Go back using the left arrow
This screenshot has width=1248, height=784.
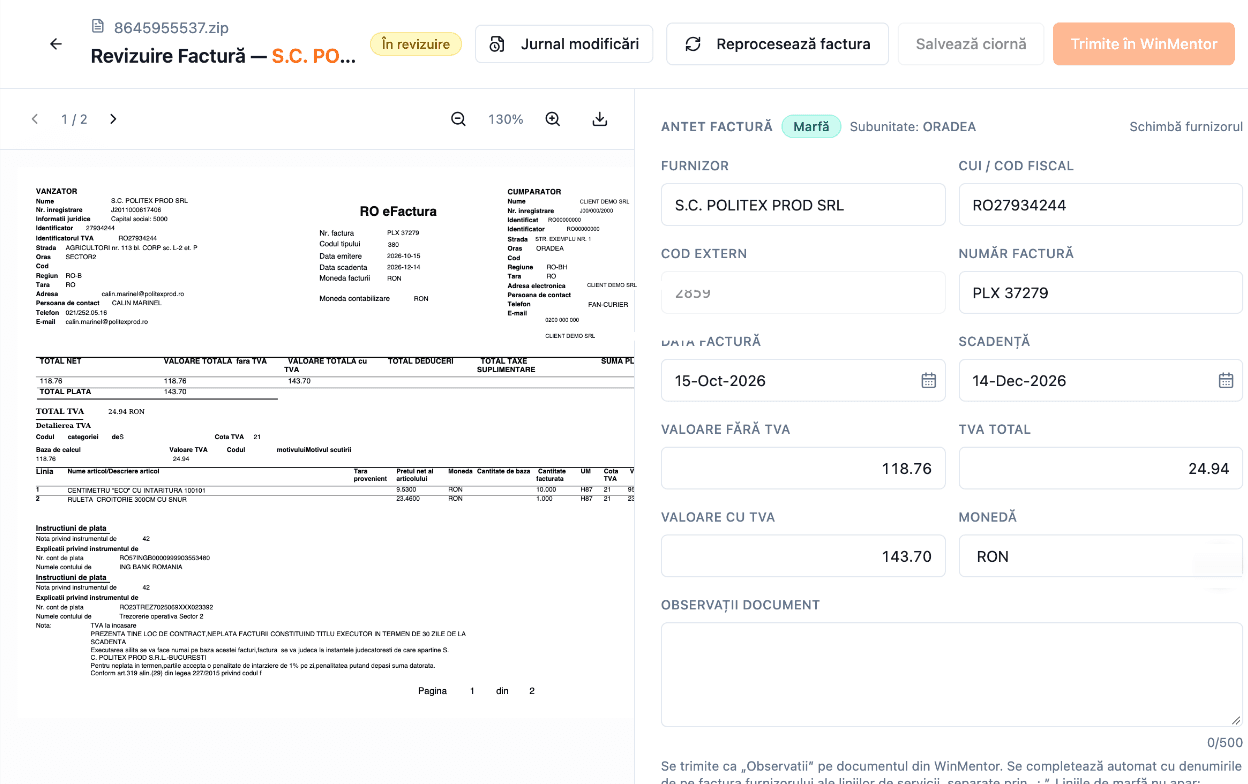[x=56, y=44]
